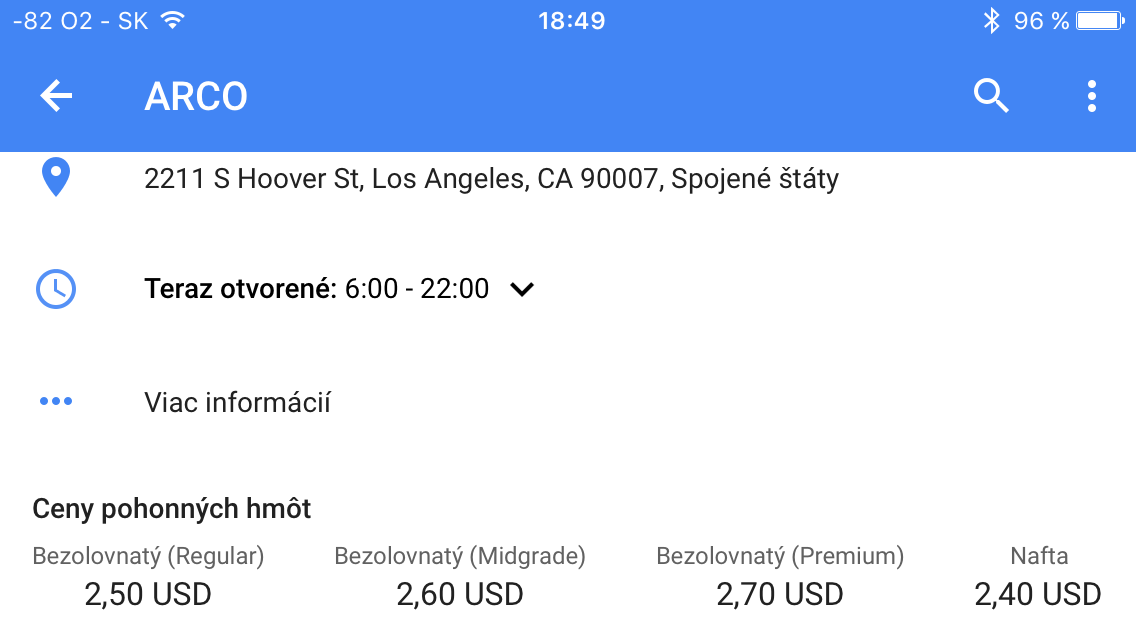Tap the 2211 S Hoover St address
The width and height of the screenshot is (1136, 640).
pyautogui.click(x=491, y=179)
